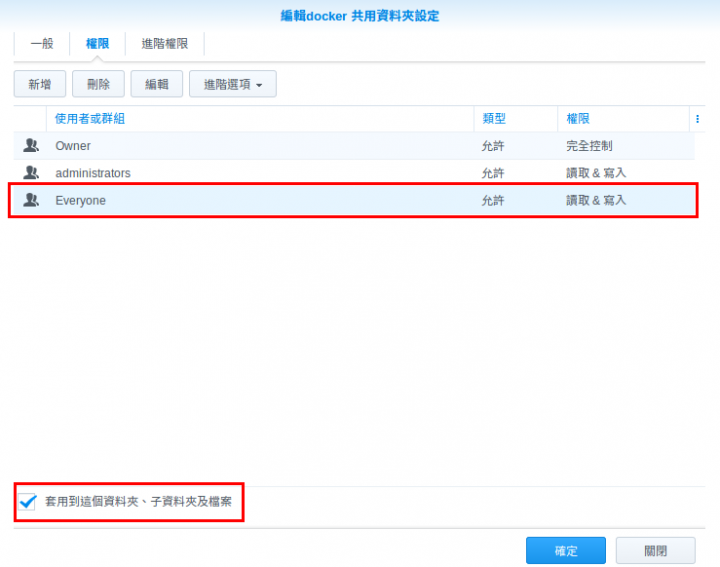Click 完全控制 permission in Owner row
Image resolution: width=720 pixels, height=567 pixels.
[x=589, y=146]
